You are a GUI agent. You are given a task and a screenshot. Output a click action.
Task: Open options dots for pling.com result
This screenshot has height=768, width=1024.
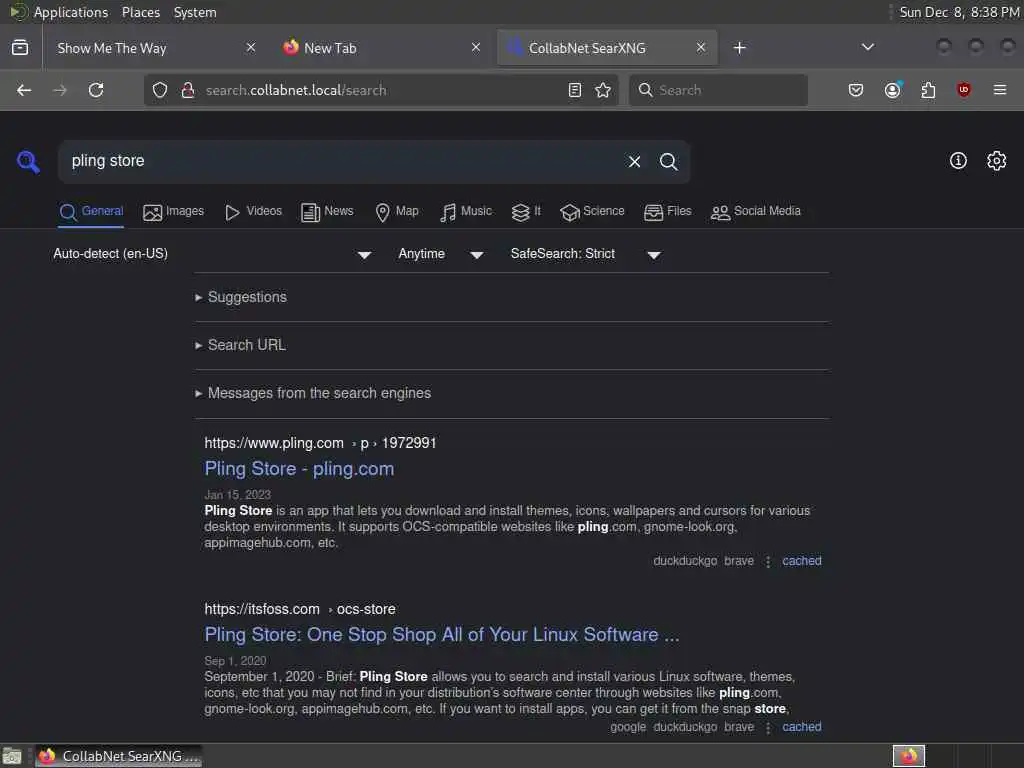point(768,562)
